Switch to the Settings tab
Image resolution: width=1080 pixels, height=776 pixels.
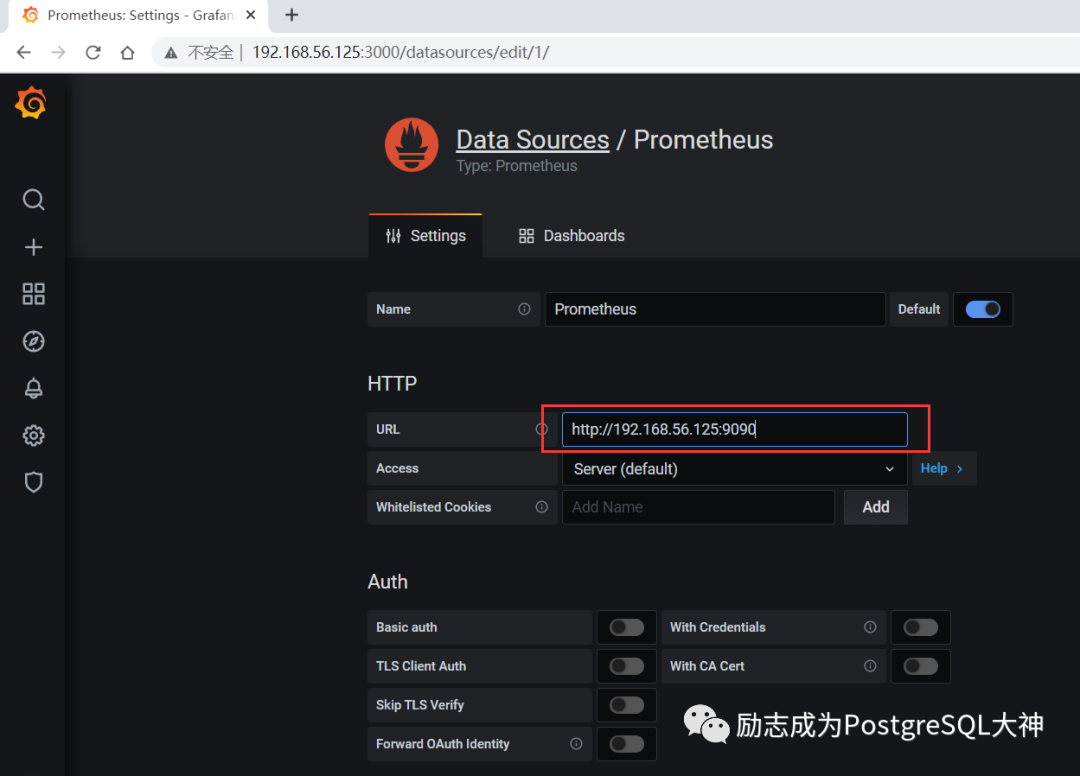[426, 235]
